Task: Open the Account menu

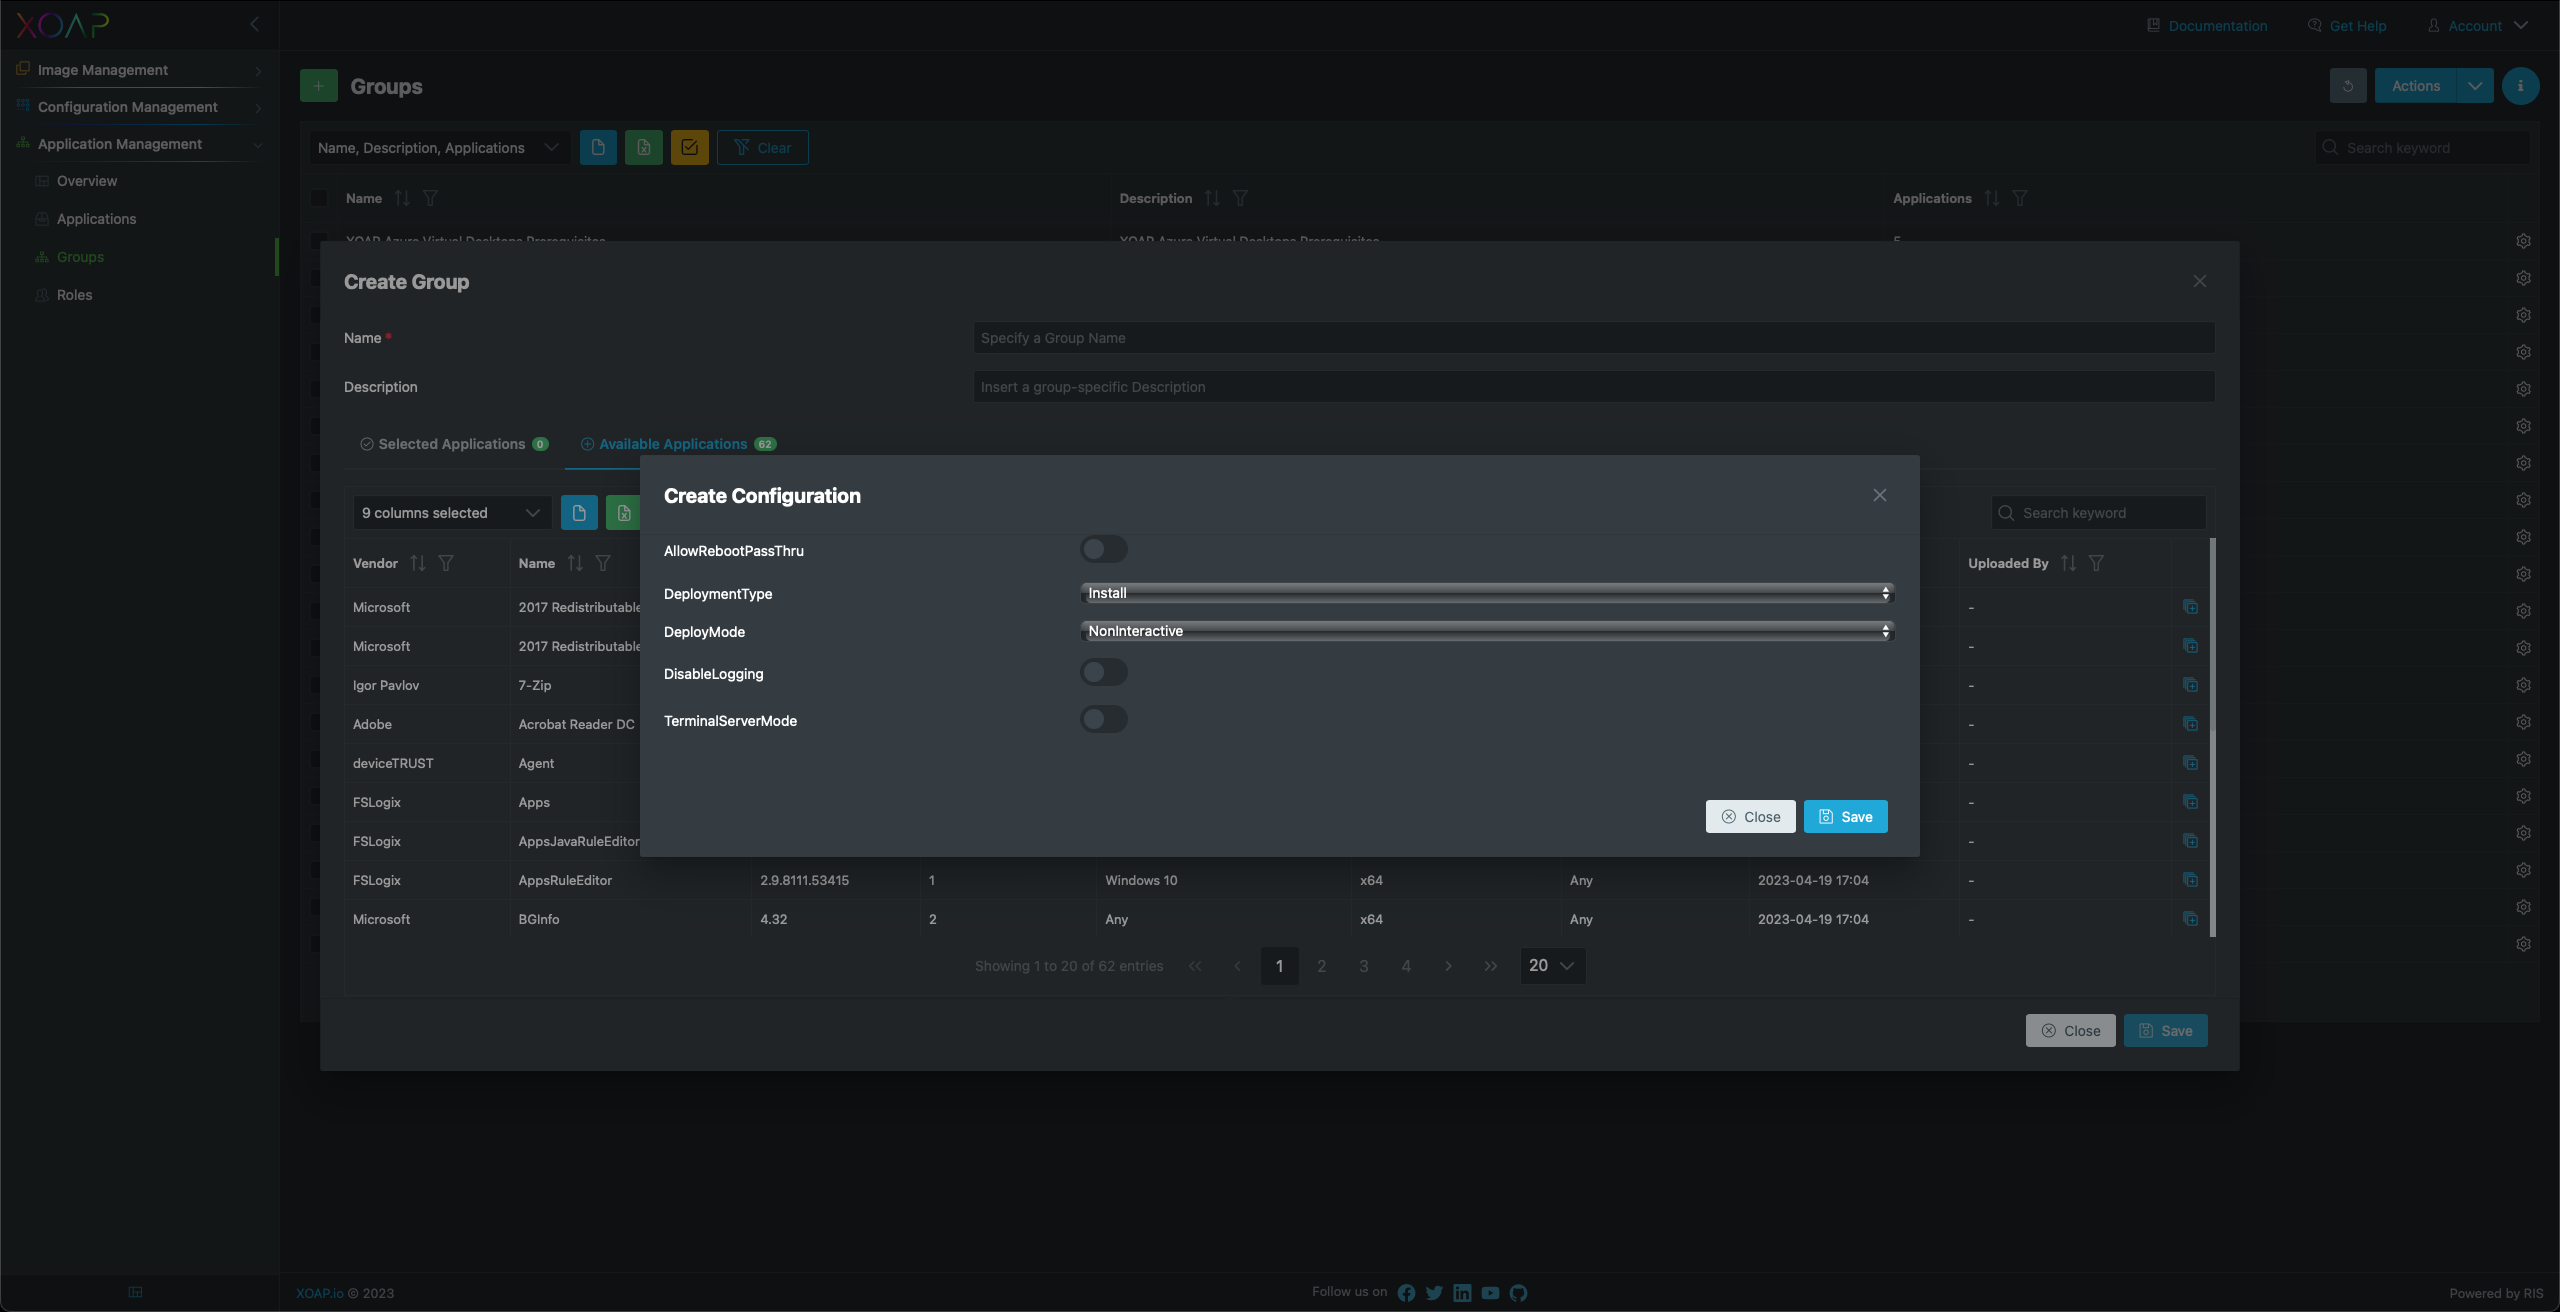Action: click(2477, 26)
